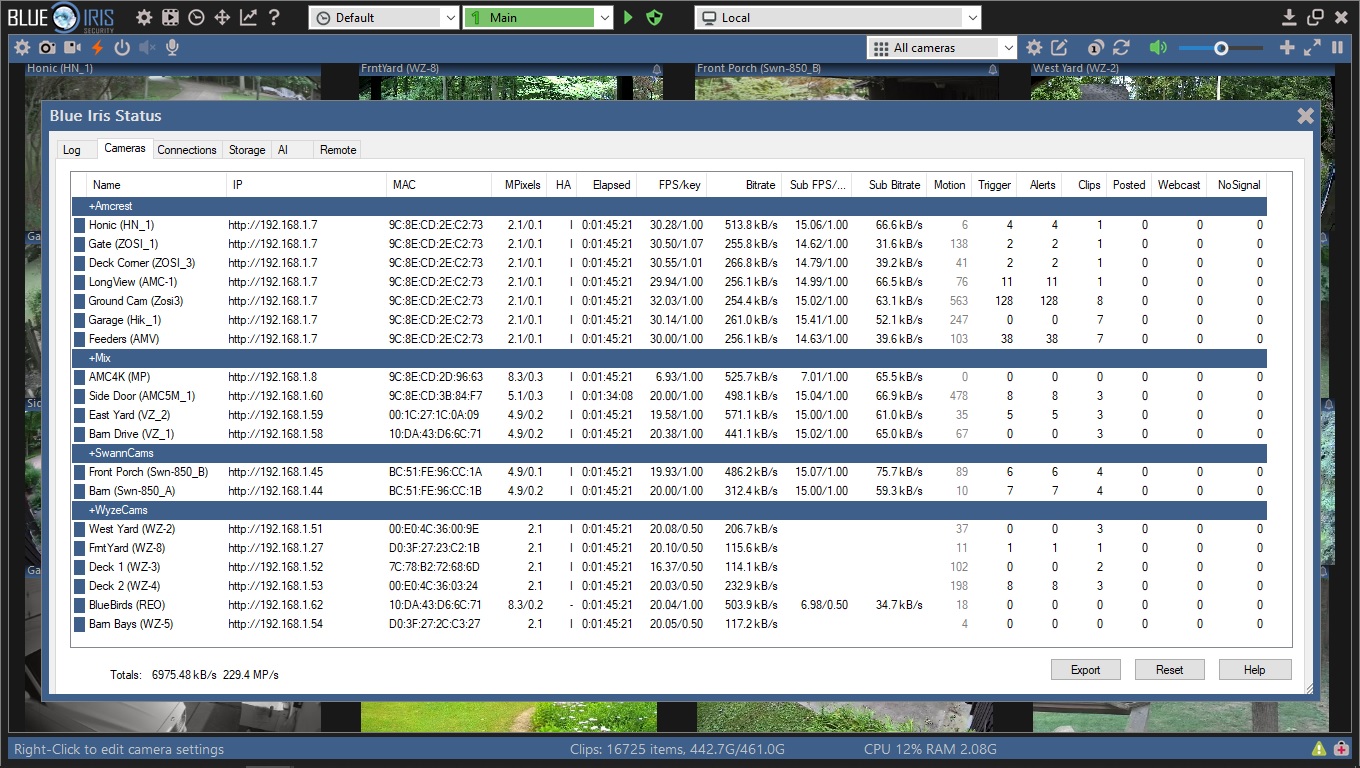Open camera settings gear in blue toolbar
The height and width of the screenshot is (768, 1360).
point(22,47)
